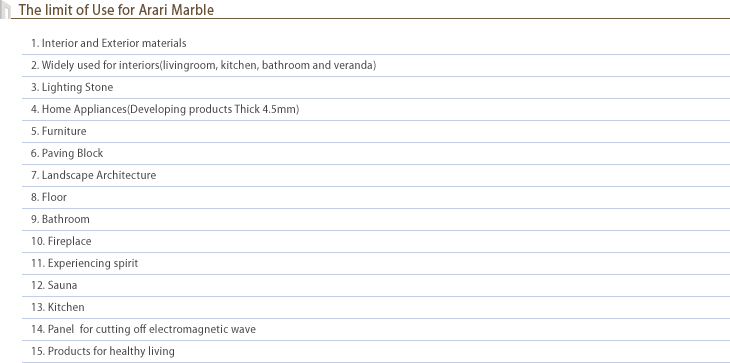Click the 'Thick 4.5mm' text

coord(267,109)
